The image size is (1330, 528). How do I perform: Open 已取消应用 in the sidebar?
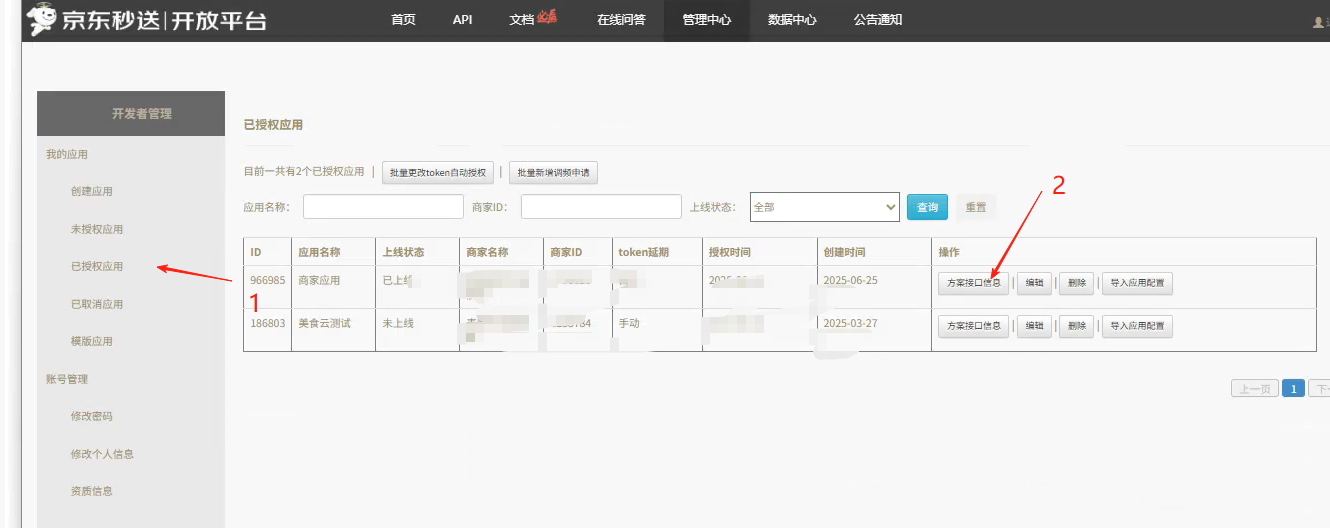click(x=97, y=304)
